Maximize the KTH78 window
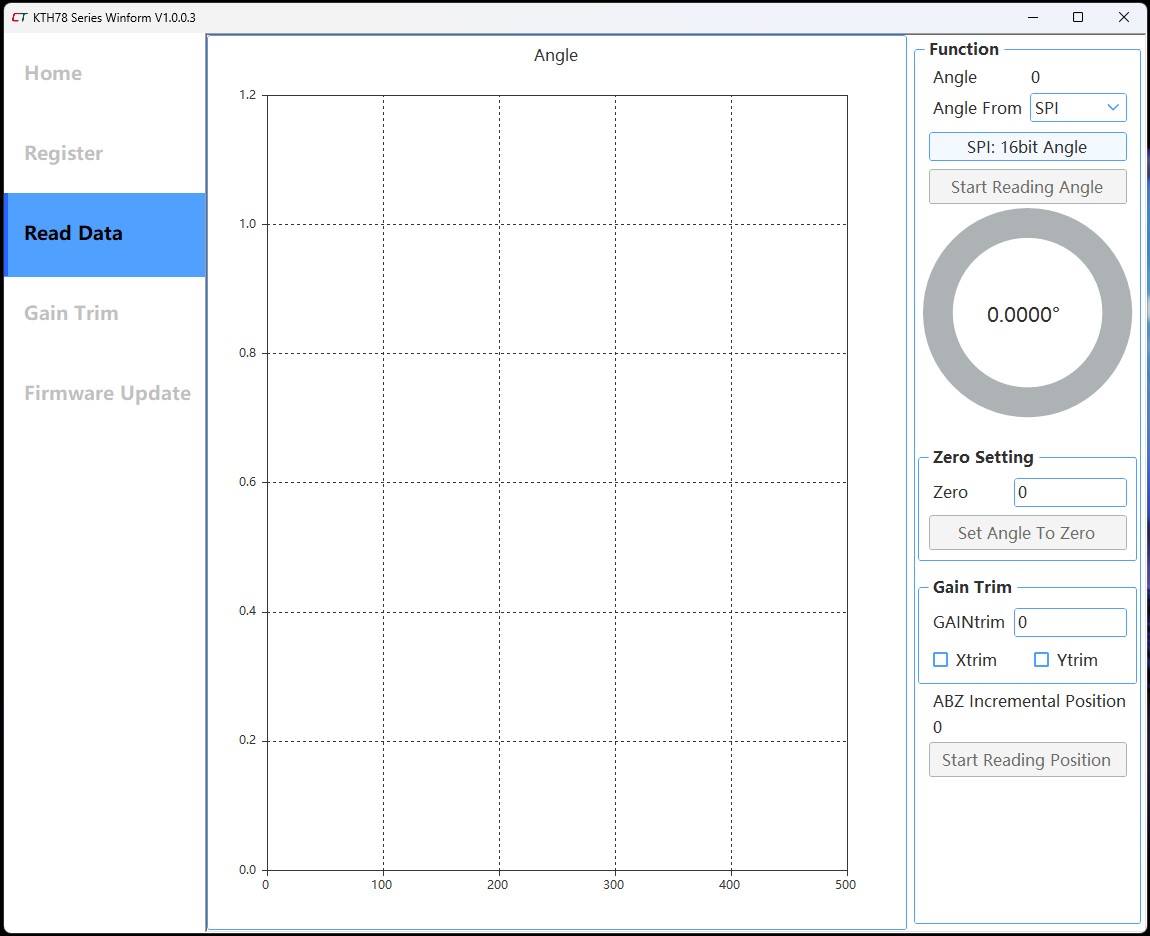Viewport: 1150px width, 936px height. 1078,17
